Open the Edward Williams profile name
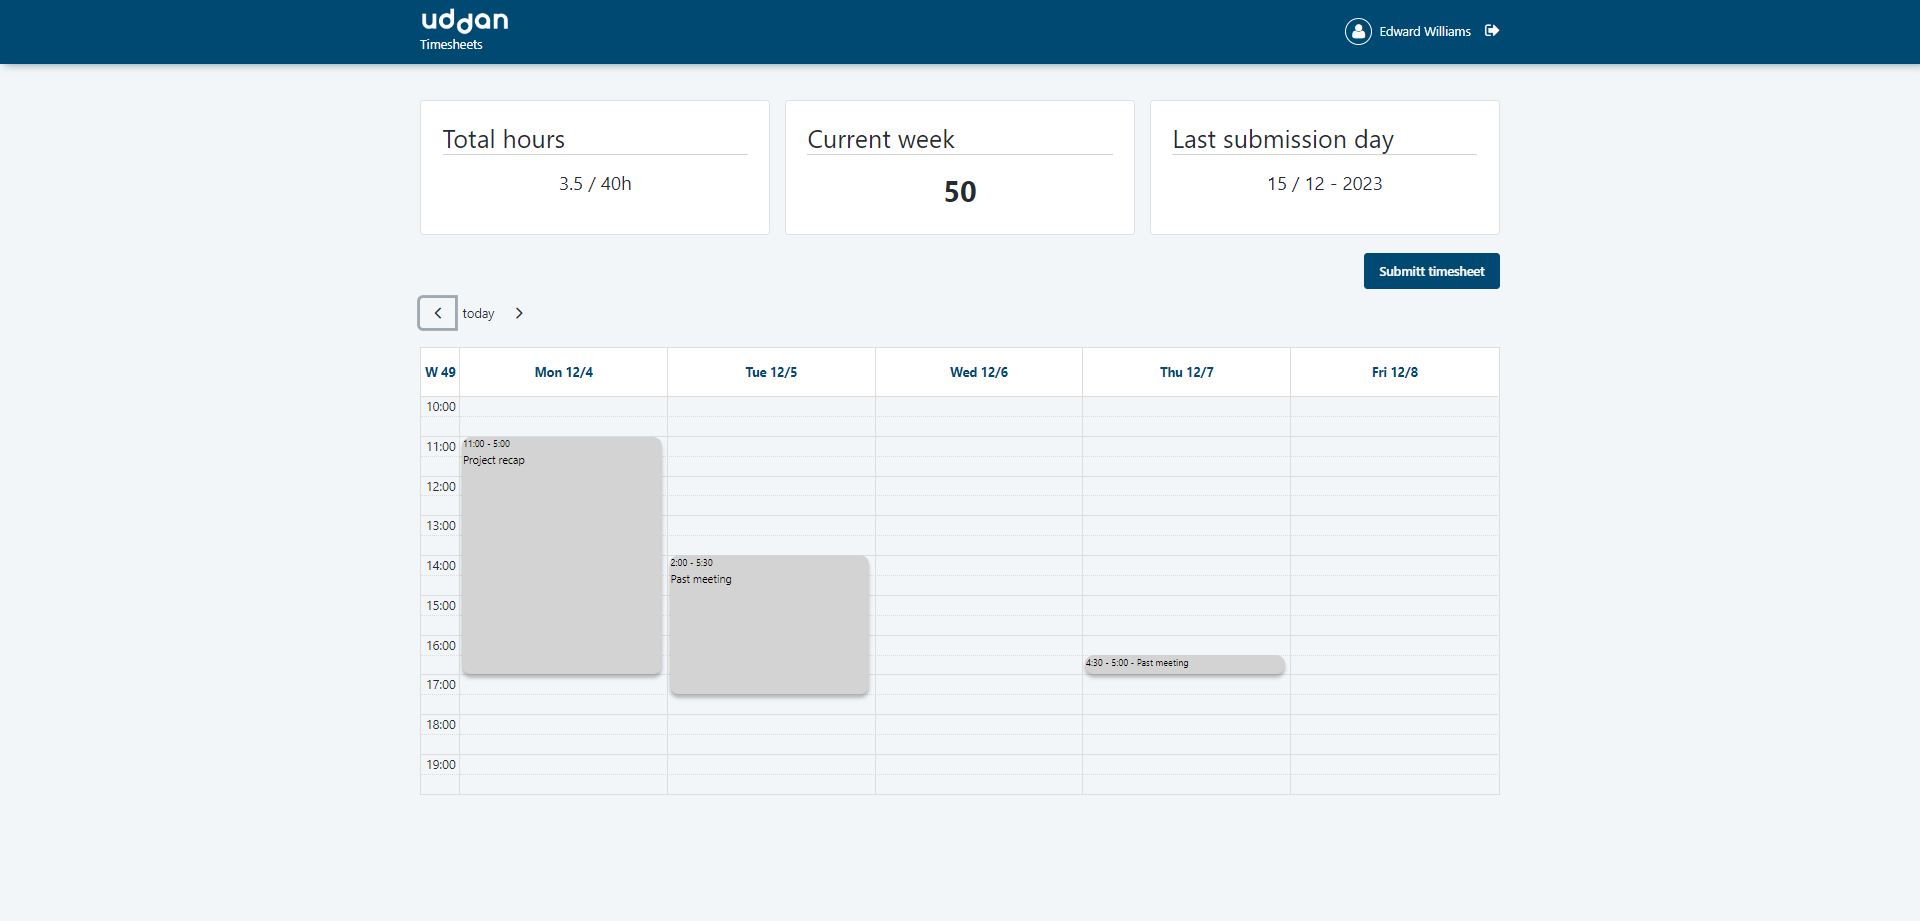The height and width of the screenshot is (921, 1920). [x=1424, y=32]
